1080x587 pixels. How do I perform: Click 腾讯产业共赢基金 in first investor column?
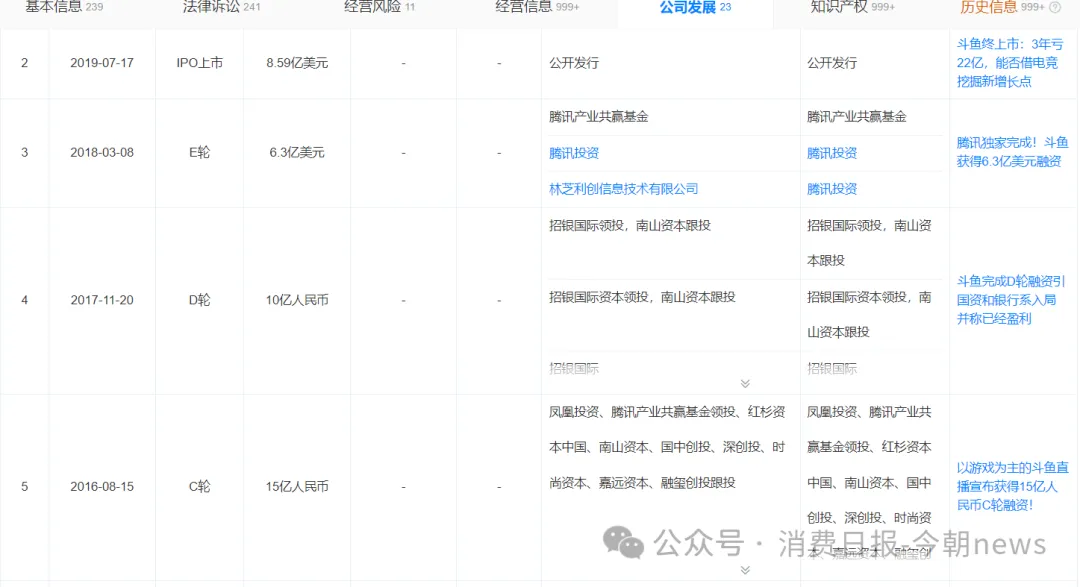[x=599, y=117]
